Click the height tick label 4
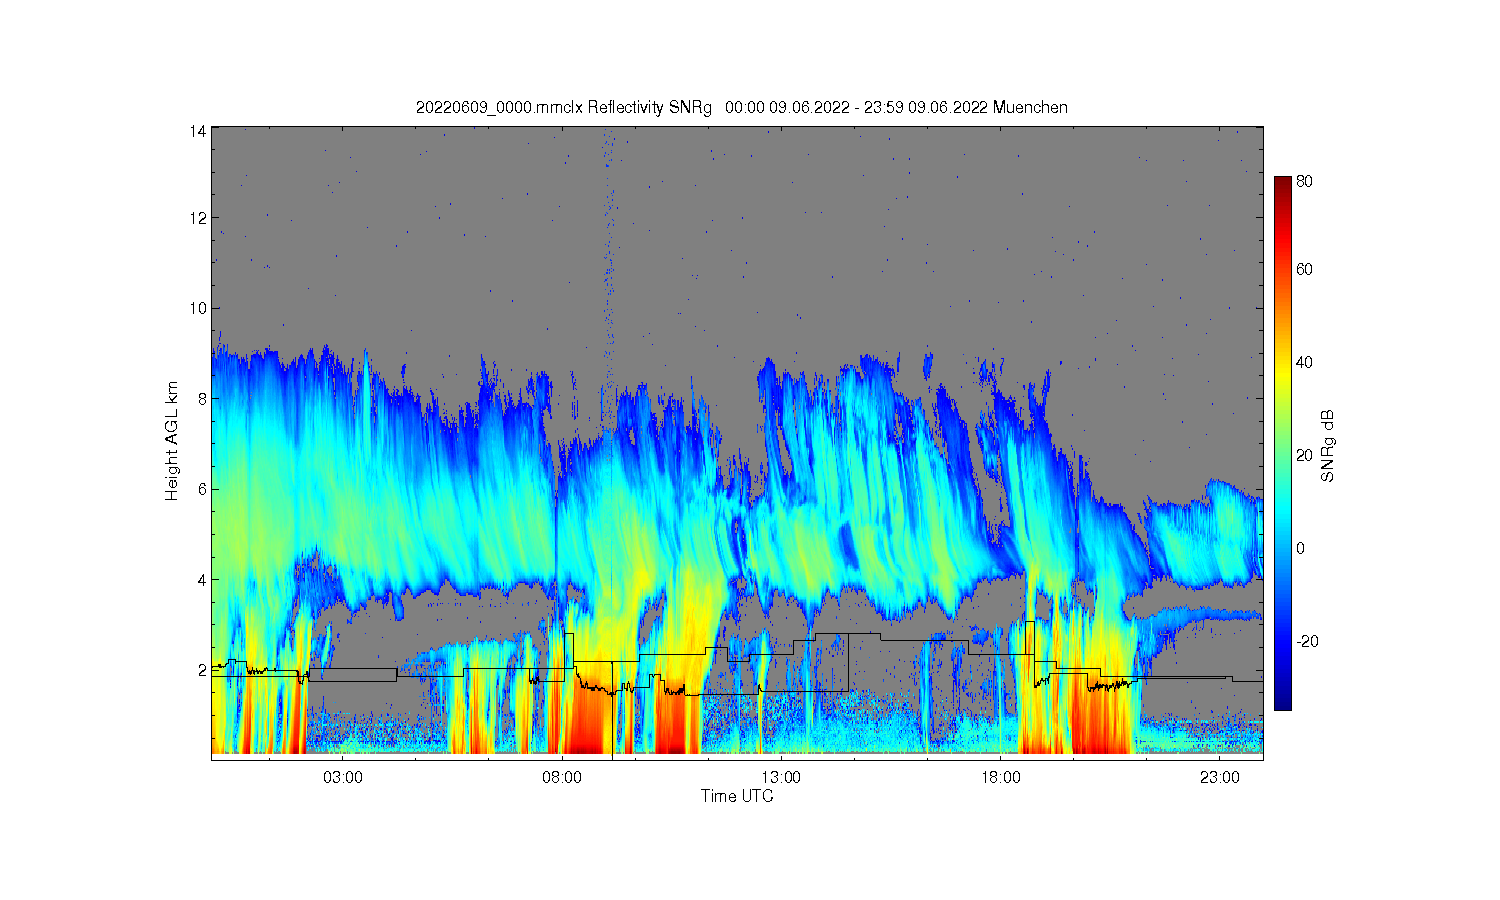Image resolution: width=1500 pixels, height=900 pixels. [202, 580]
